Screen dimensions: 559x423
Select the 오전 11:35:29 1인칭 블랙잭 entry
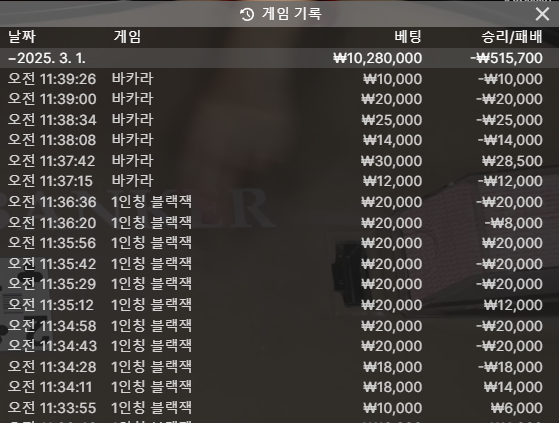coord(280,284)
